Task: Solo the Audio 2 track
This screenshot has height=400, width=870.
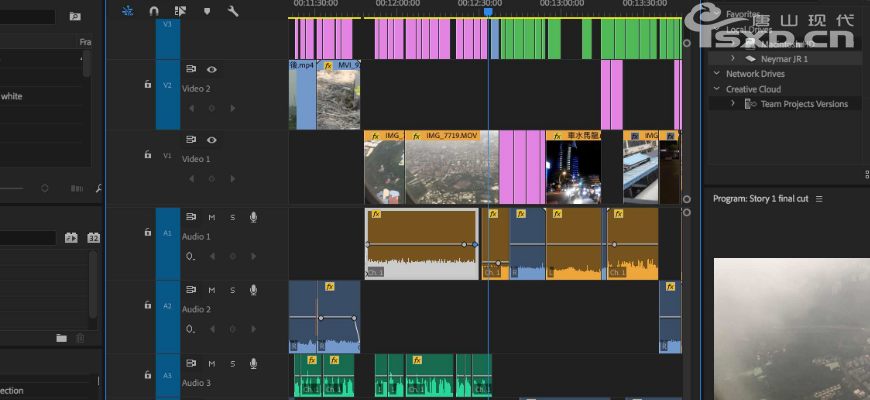Action: coord(233,290)
